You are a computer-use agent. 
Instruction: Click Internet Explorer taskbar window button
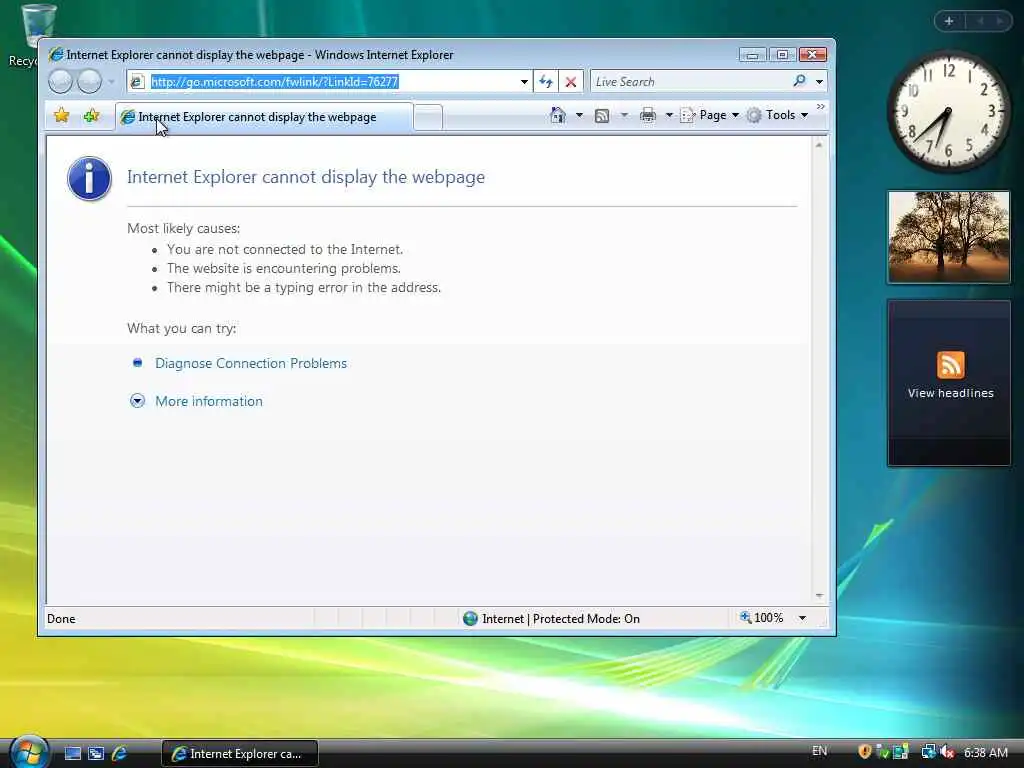click(240, 754)
